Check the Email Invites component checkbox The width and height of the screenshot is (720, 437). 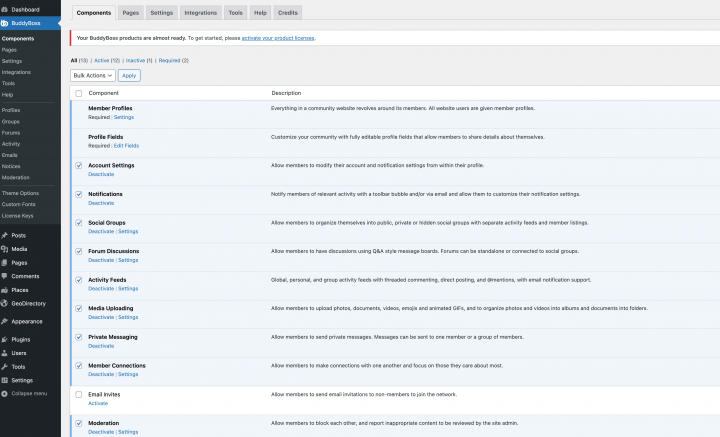coord(79,395)
